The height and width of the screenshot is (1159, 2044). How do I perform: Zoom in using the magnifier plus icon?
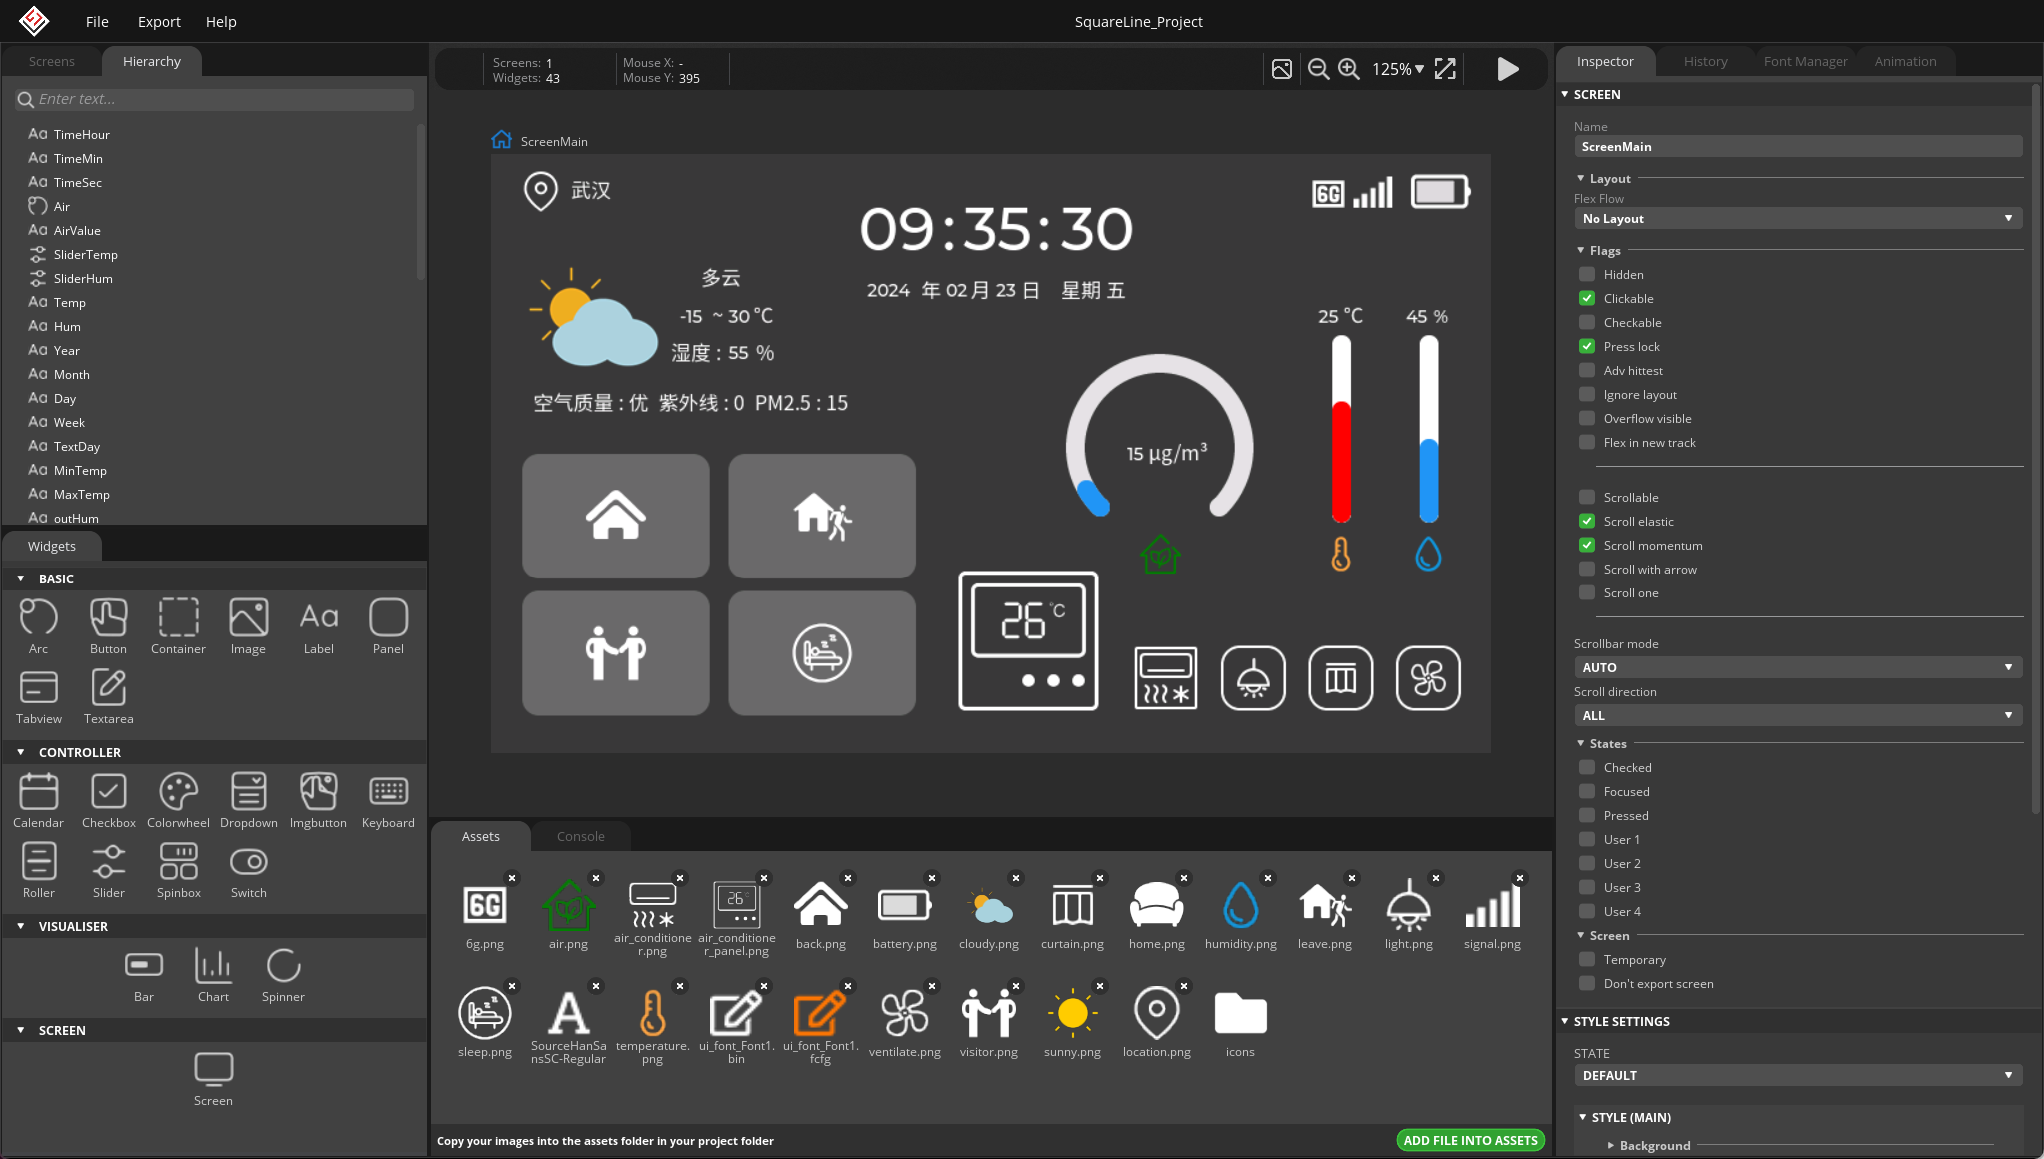click(1348, 69)
